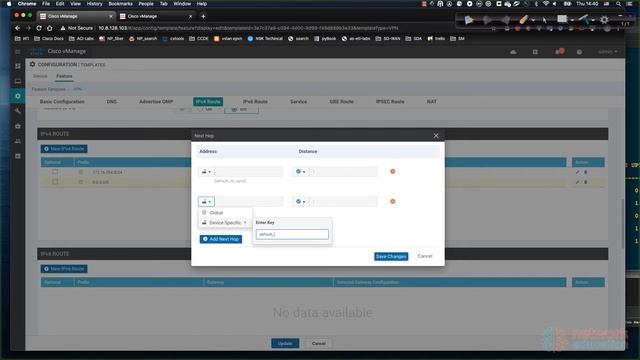
Task: Open the Monitor icon in vManage sidebar
Action: coord(18,81)
